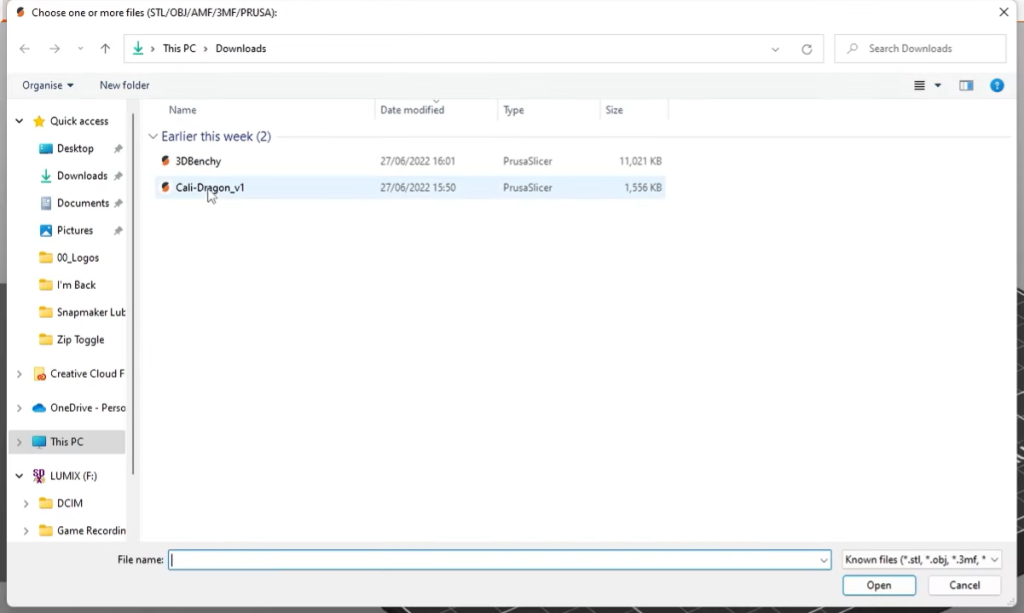Sort files by Date modified column
Screen dimensions: 1024x613
point(412,110)
